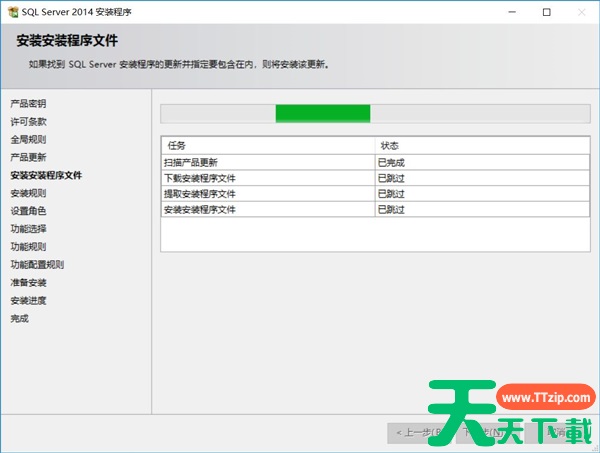600x453 pixels.
Task: Select 产品密钥 step in sidebar
Action: click(28, 104)
